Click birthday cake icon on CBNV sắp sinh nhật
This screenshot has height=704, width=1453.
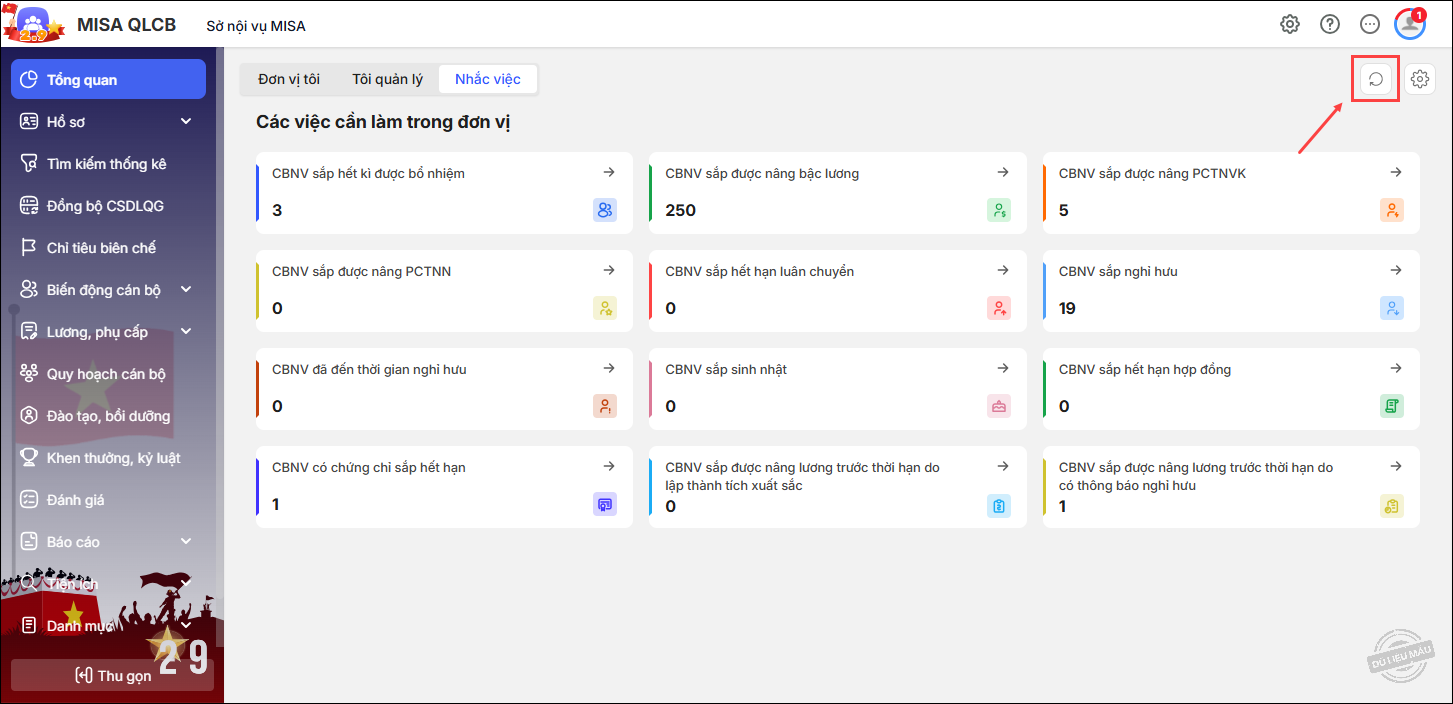click(x=998, y=406)
